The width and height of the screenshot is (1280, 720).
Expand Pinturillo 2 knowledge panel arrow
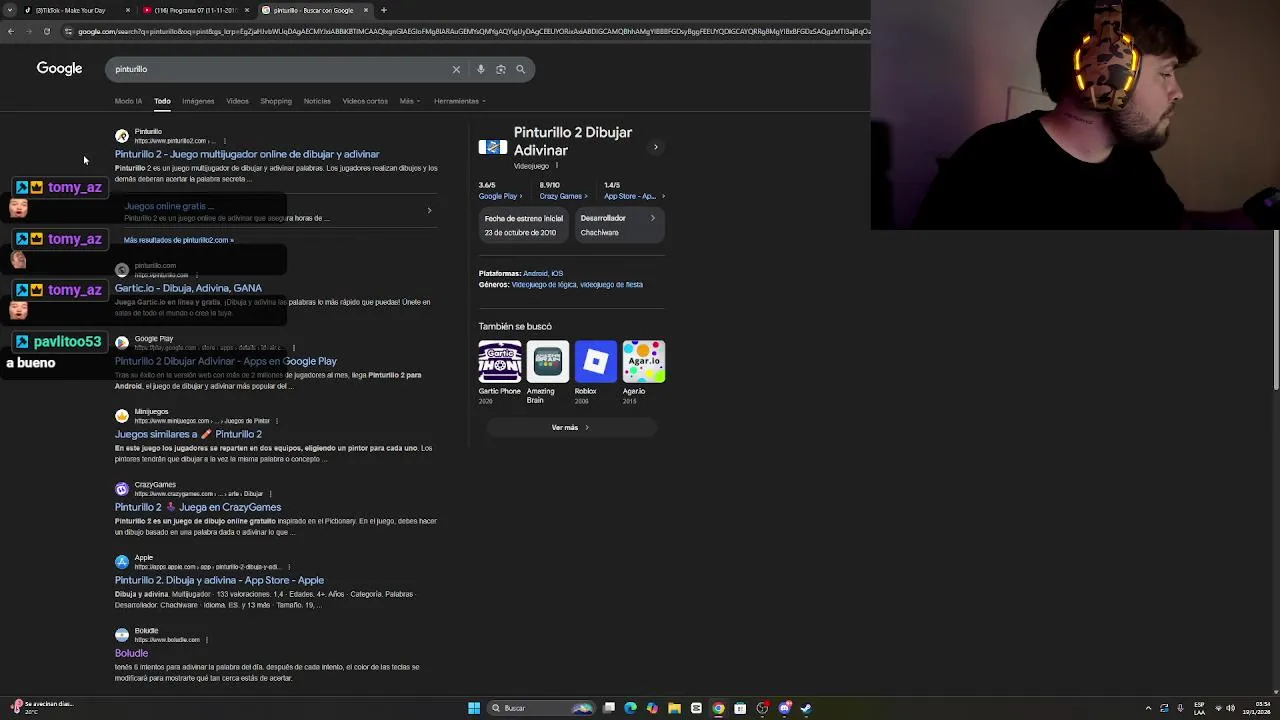click(x=656, y=147)
